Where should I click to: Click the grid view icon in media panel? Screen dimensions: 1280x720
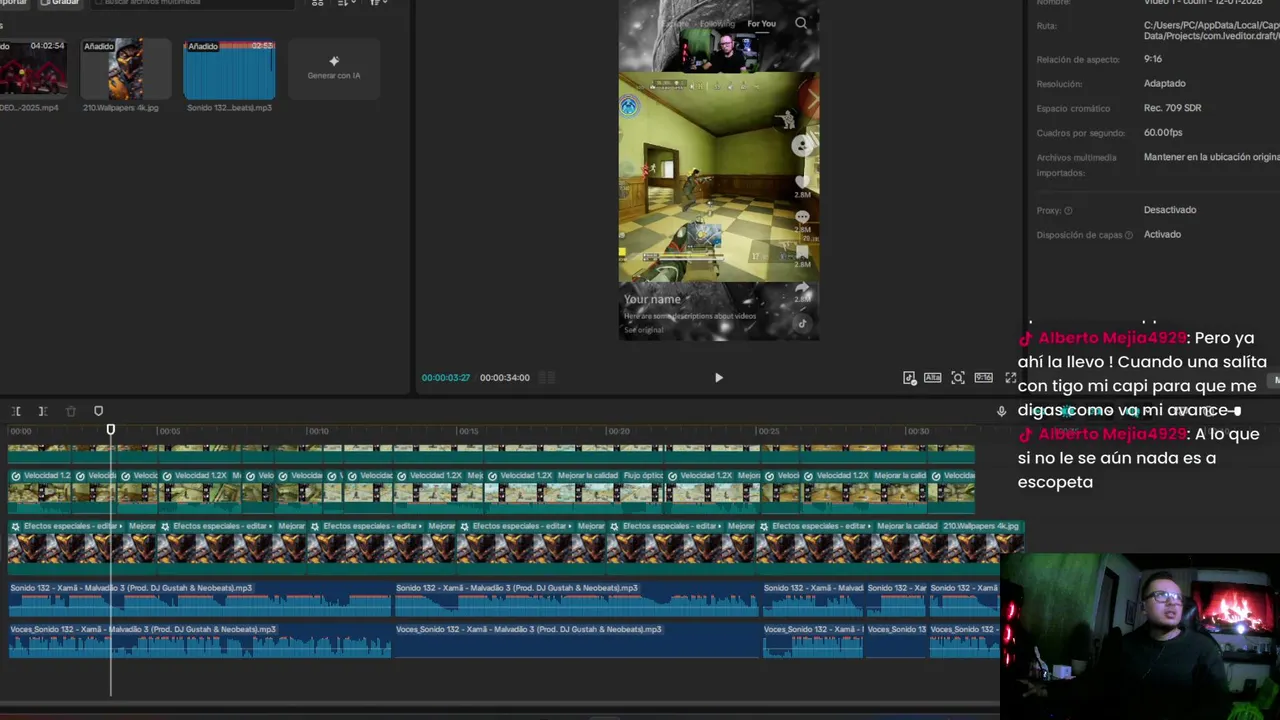(x=318, y=3)
